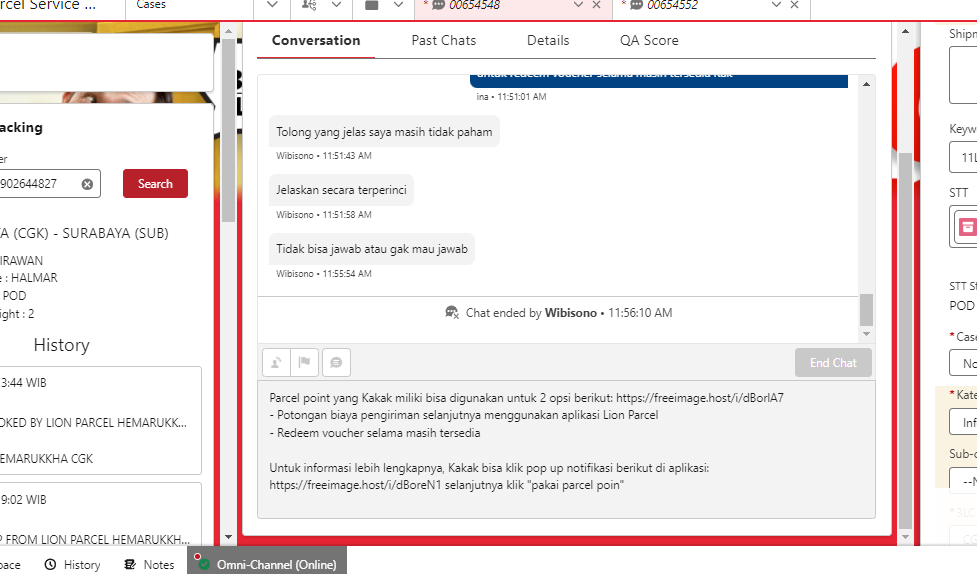The height and width of the screenshot is (574, 977).
Task: Expand the dropdown beside the people routing icon
Action: (336, 5)
